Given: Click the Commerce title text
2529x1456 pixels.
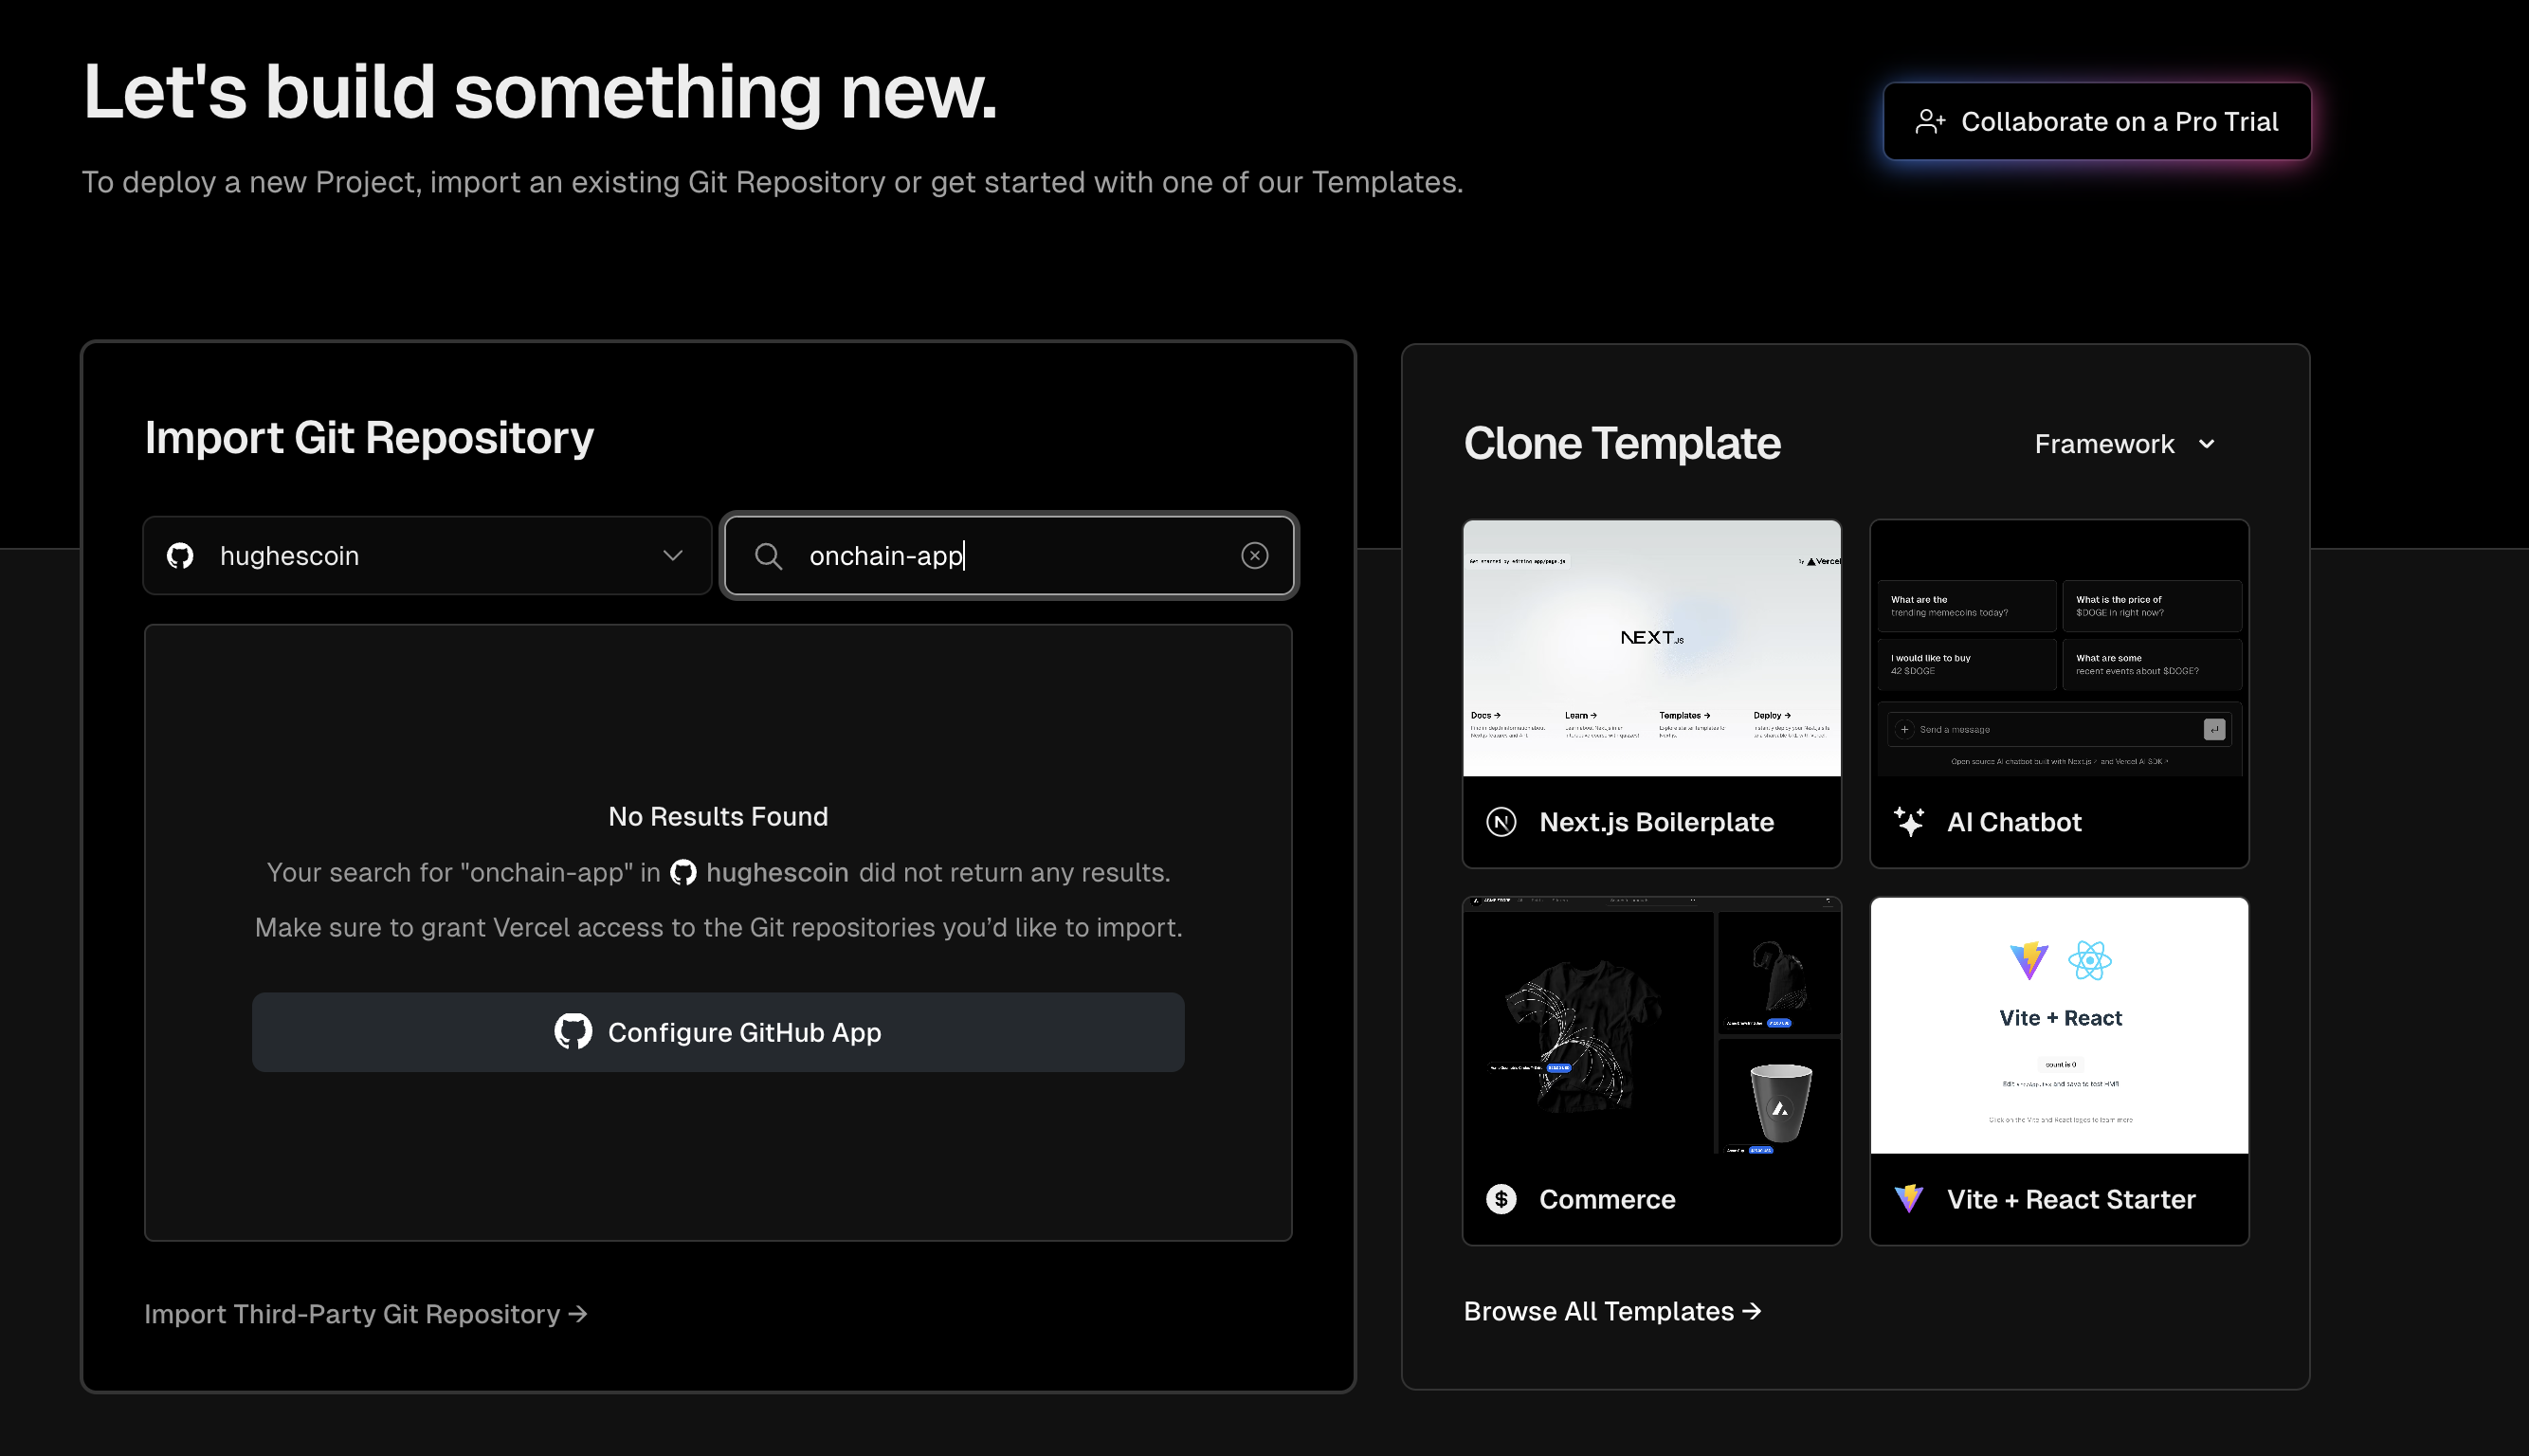Looking at the screenshot, I should (1607, 1198).
